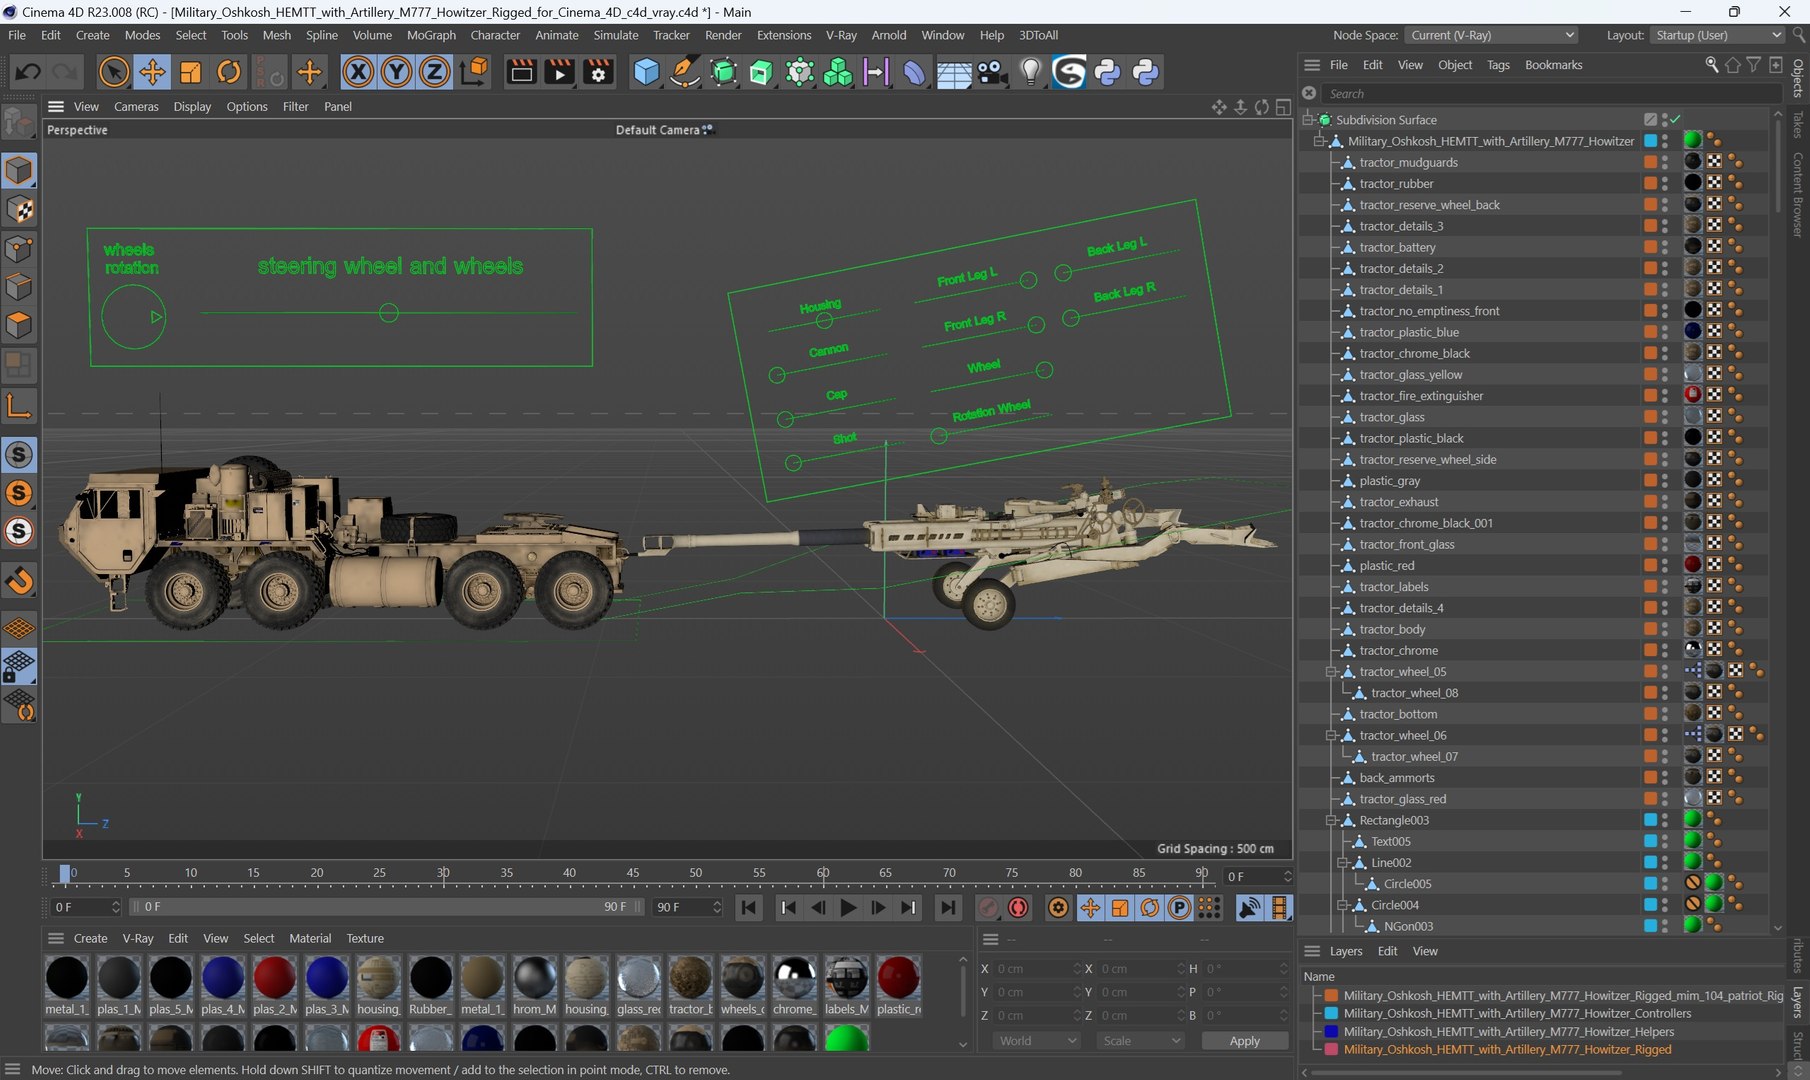
Task: Toggle Y axis lock
Action: [x=396, y=72]
